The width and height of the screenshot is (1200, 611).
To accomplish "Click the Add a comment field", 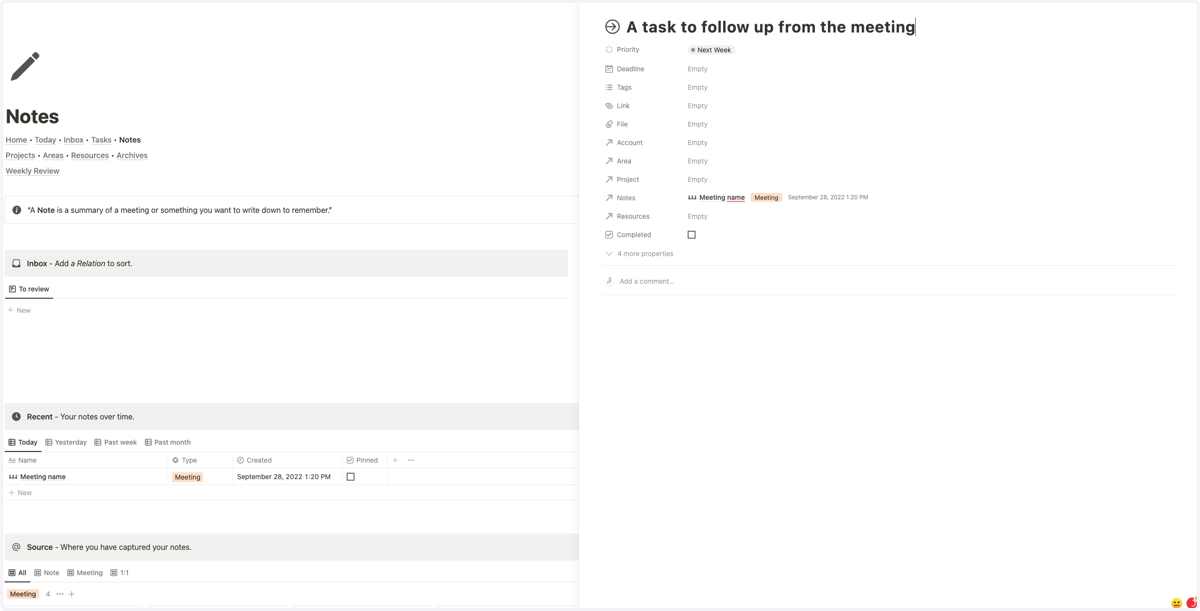I will 646,281.
